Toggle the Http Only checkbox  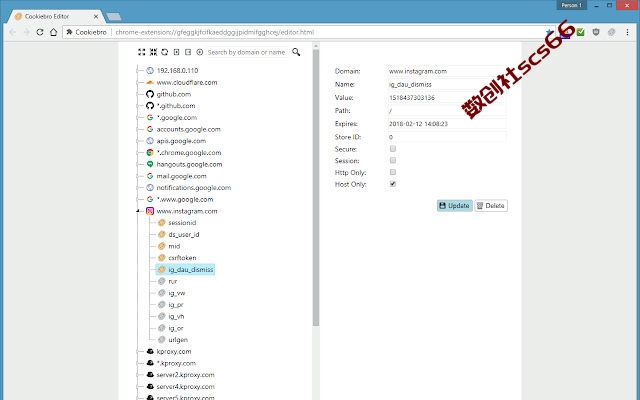393,172
